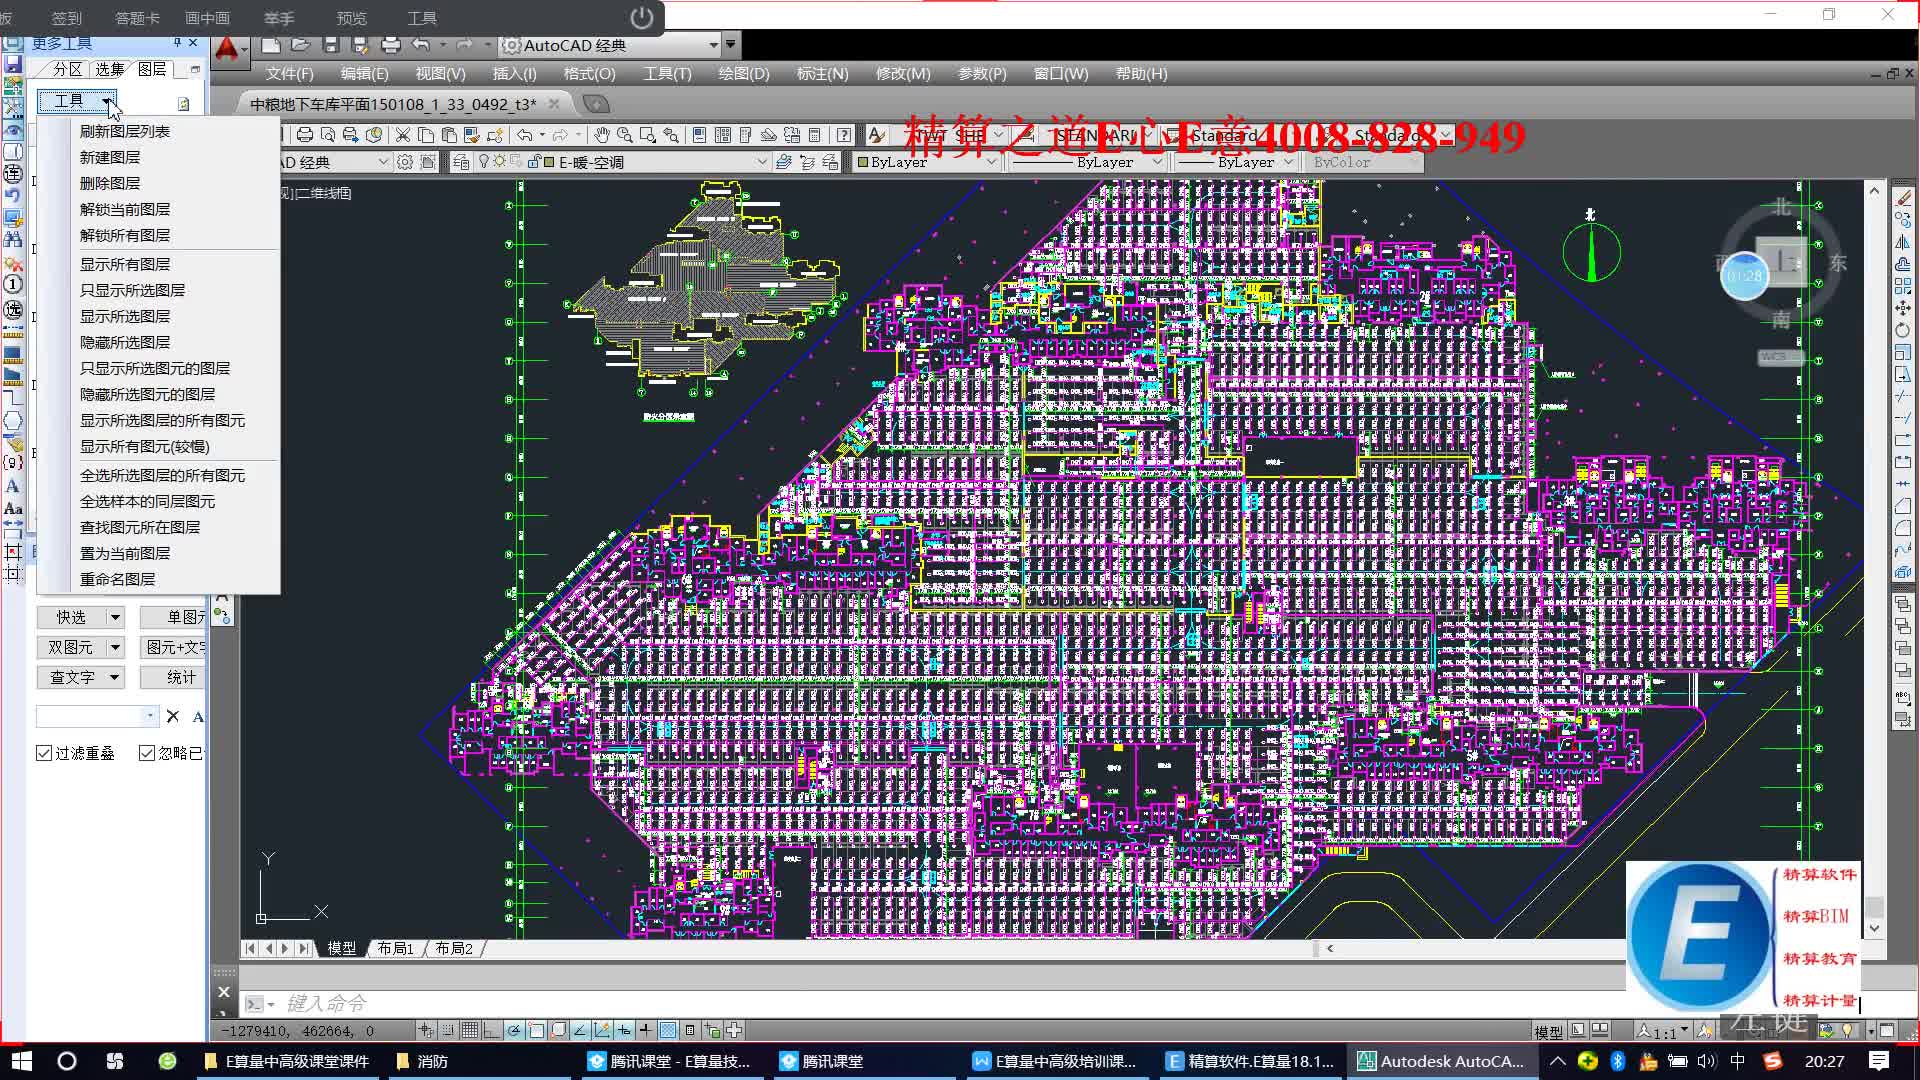This screenshot has height=1080, width=1920.
Task: Click the 双图元 button
Action: point(70,647)
